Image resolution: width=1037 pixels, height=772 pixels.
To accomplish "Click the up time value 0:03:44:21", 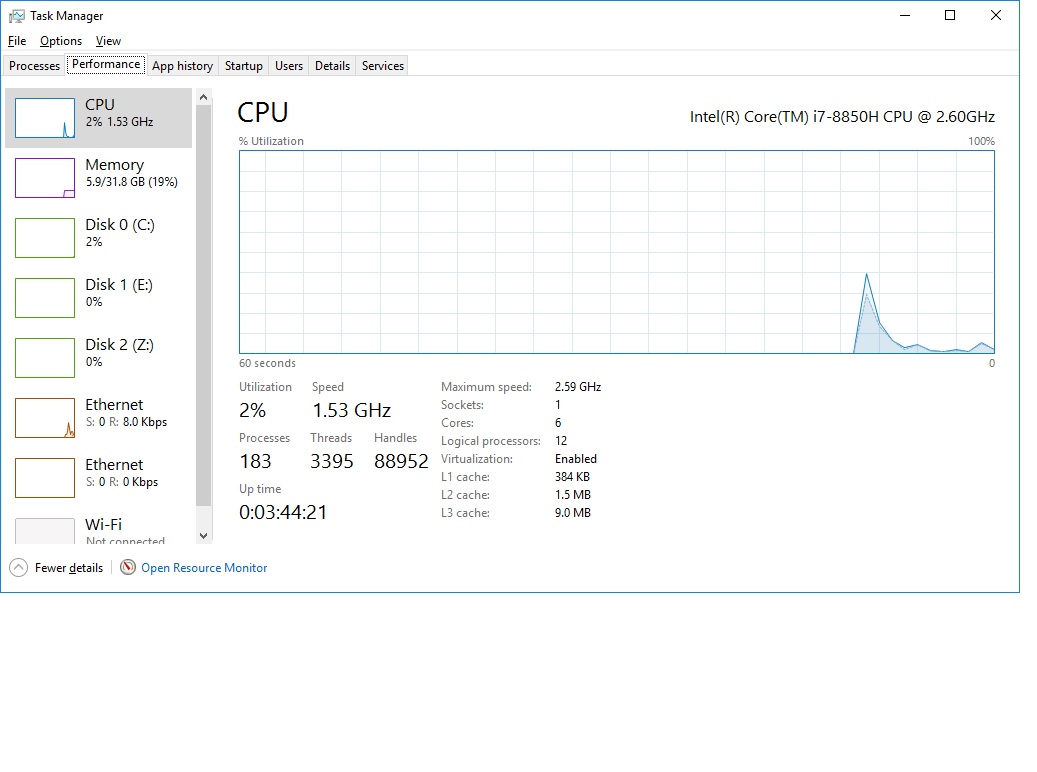I will (283, 512).
